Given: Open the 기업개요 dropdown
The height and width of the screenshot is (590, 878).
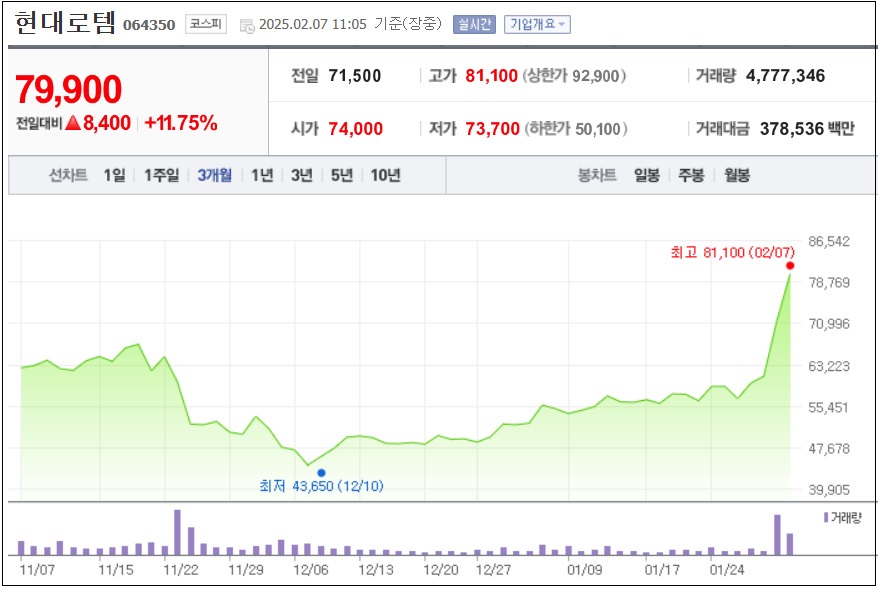Looking at the screenshot, I should coord(537,24).
